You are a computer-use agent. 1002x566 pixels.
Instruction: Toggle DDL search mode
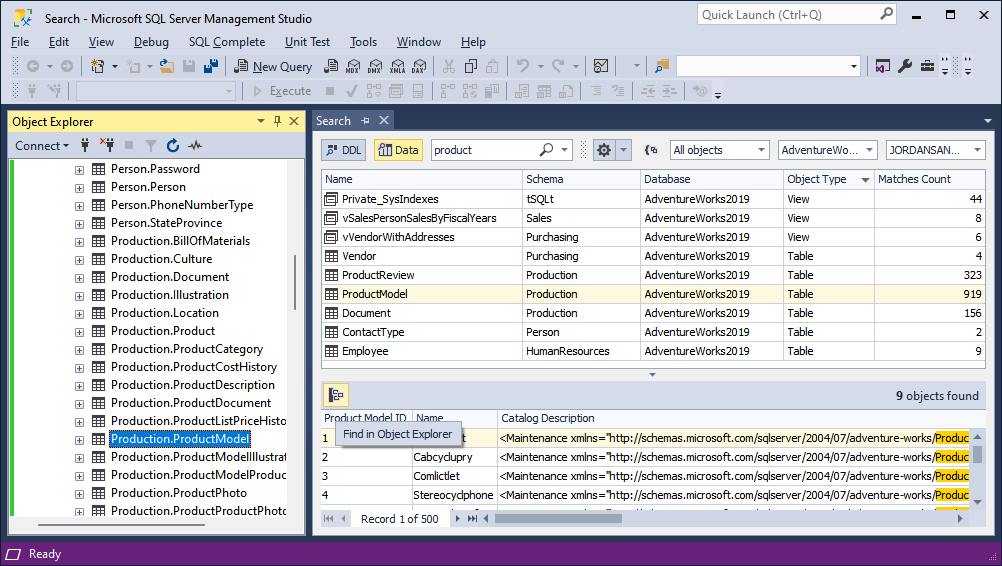[343, 150]
